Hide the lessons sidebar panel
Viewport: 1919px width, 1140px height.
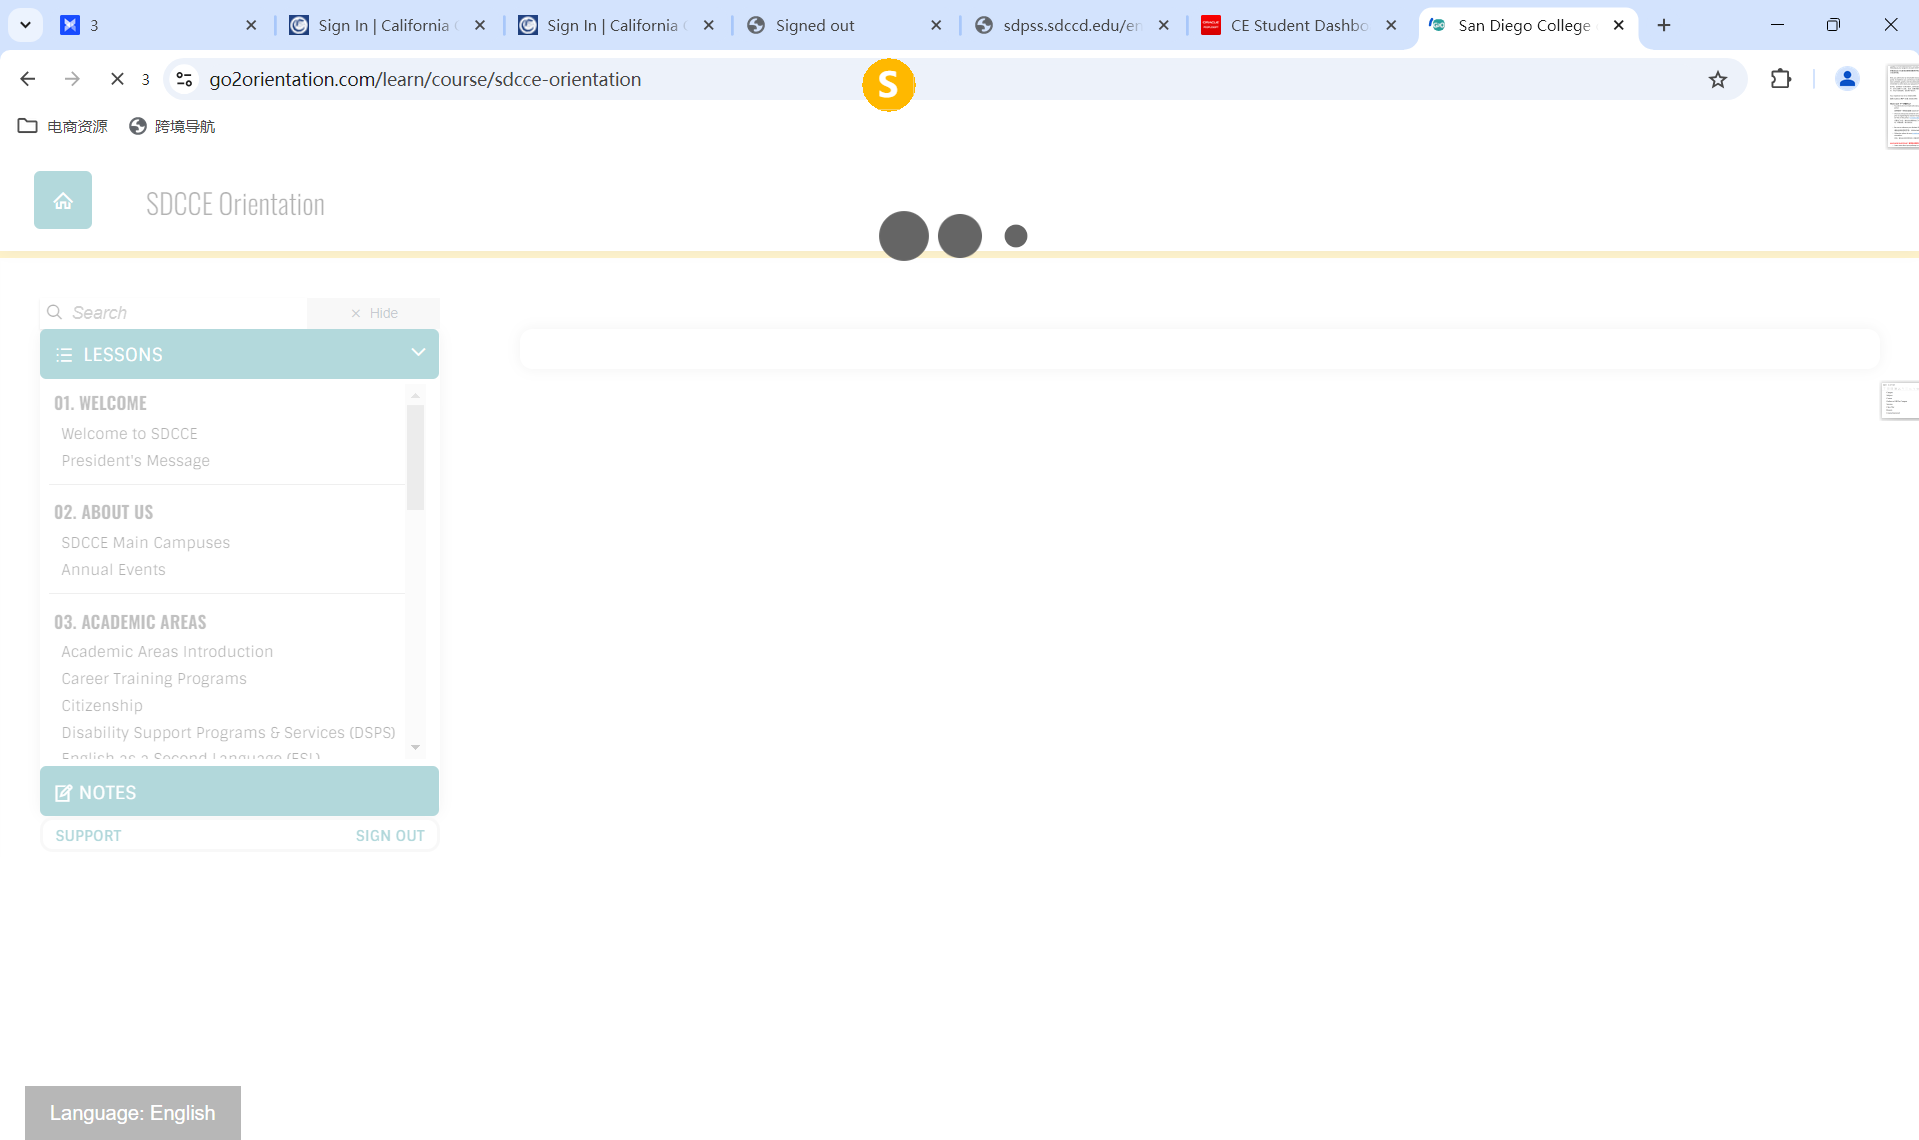pyautogui.click(x=374, y=313)
